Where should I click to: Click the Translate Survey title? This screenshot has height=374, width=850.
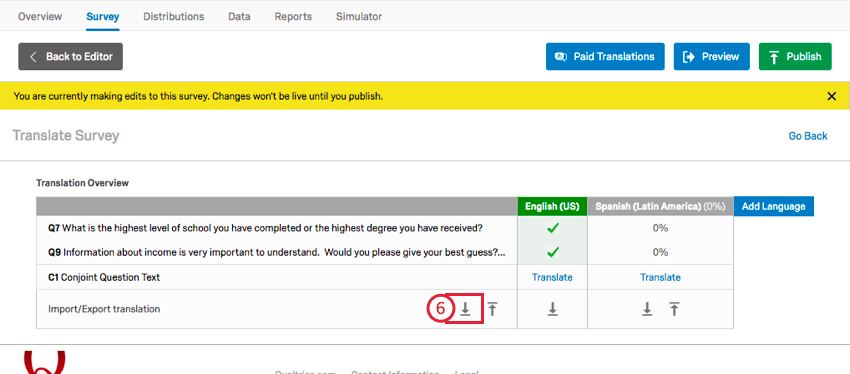tap(66, 136)
